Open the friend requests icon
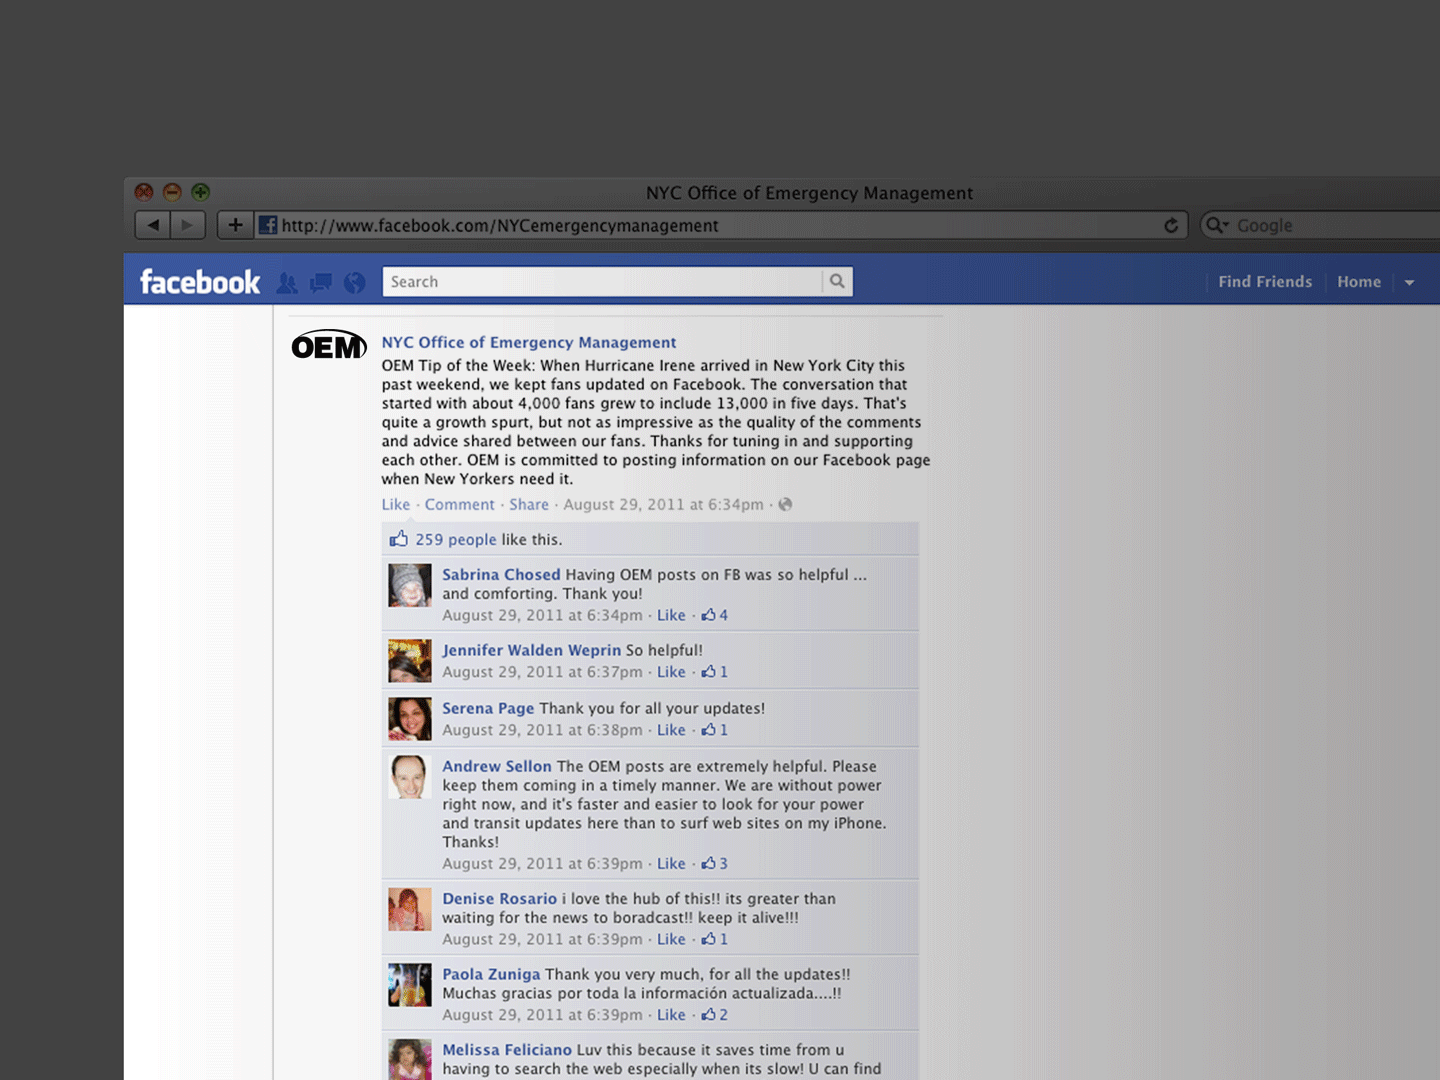This screenshot has height=1080, width=1440. coord(287,283)
